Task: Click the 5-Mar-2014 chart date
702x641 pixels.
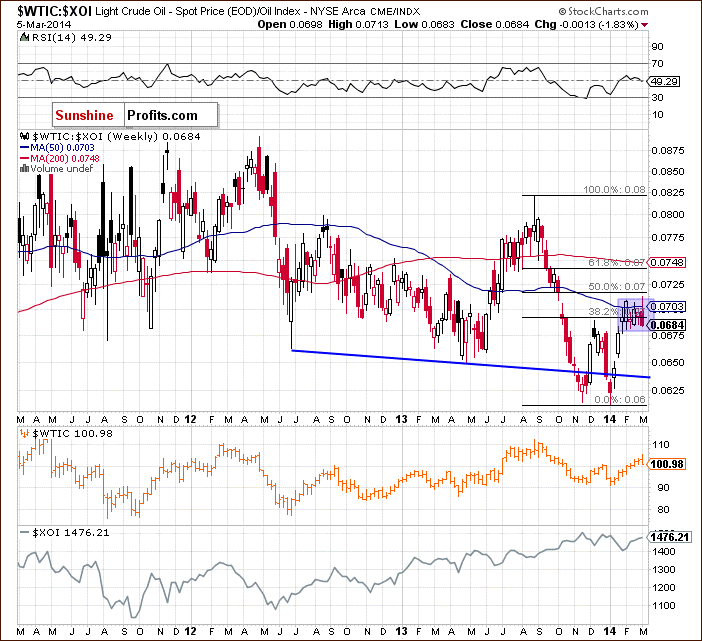Action: click(x=44, y=25)
